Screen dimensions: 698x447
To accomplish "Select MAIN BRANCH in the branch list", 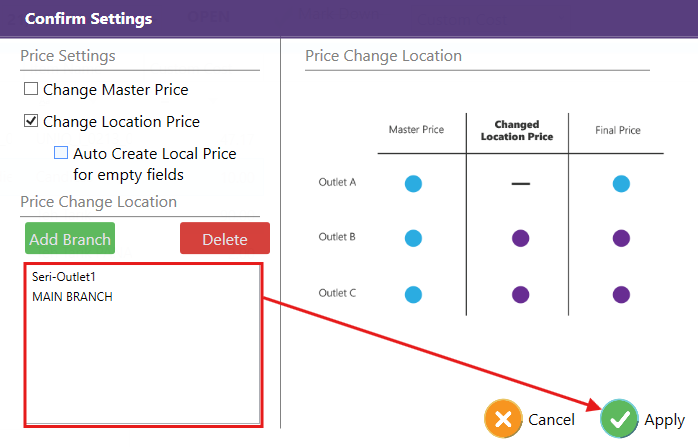I will click(x=72, y=296).
